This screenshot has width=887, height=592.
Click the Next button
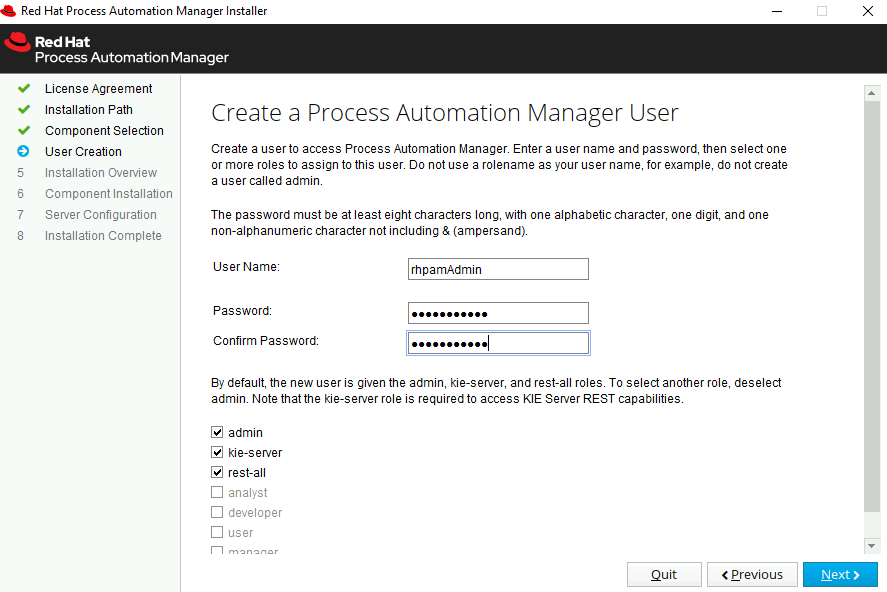point(840,574)
